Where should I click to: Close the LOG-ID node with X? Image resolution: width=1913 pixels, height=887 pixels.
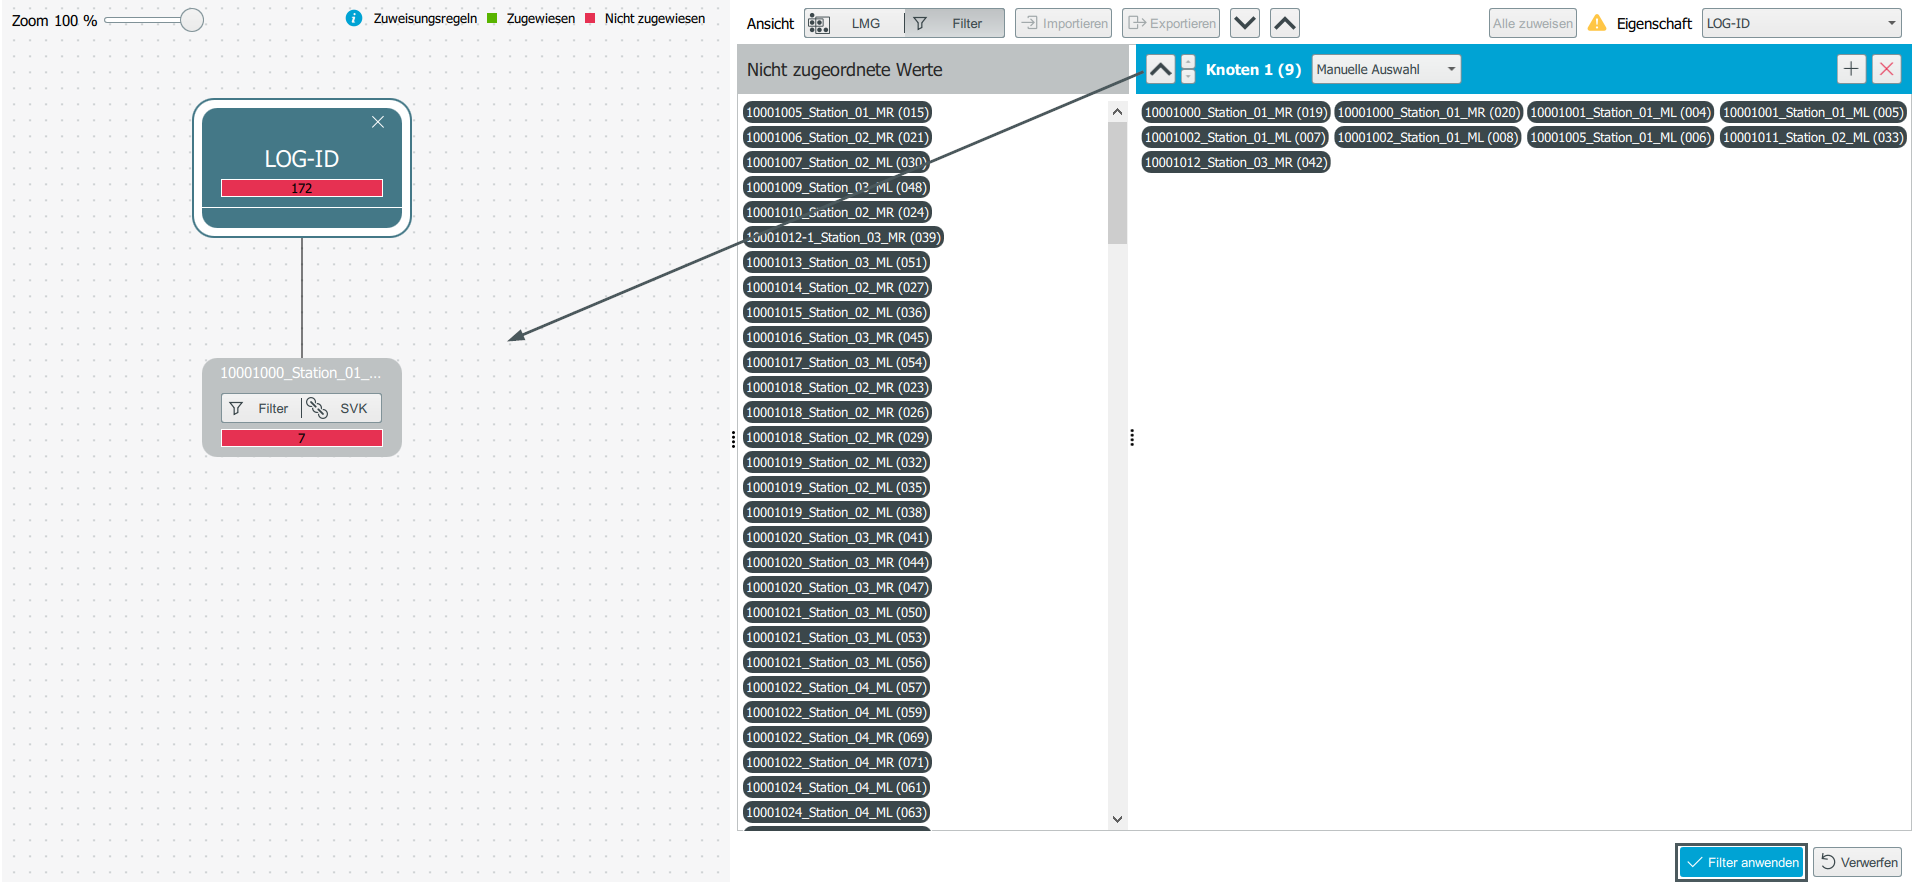[378, 122]
